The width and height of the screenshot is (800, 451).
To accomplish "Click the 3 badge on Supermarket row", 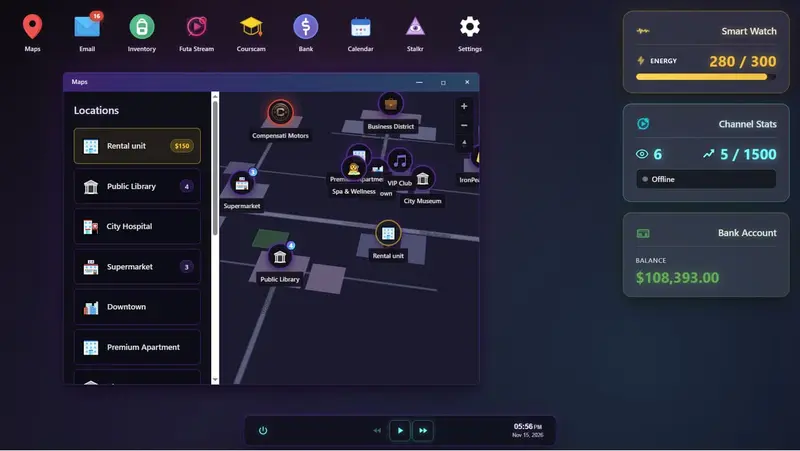I will pos(186,267).
